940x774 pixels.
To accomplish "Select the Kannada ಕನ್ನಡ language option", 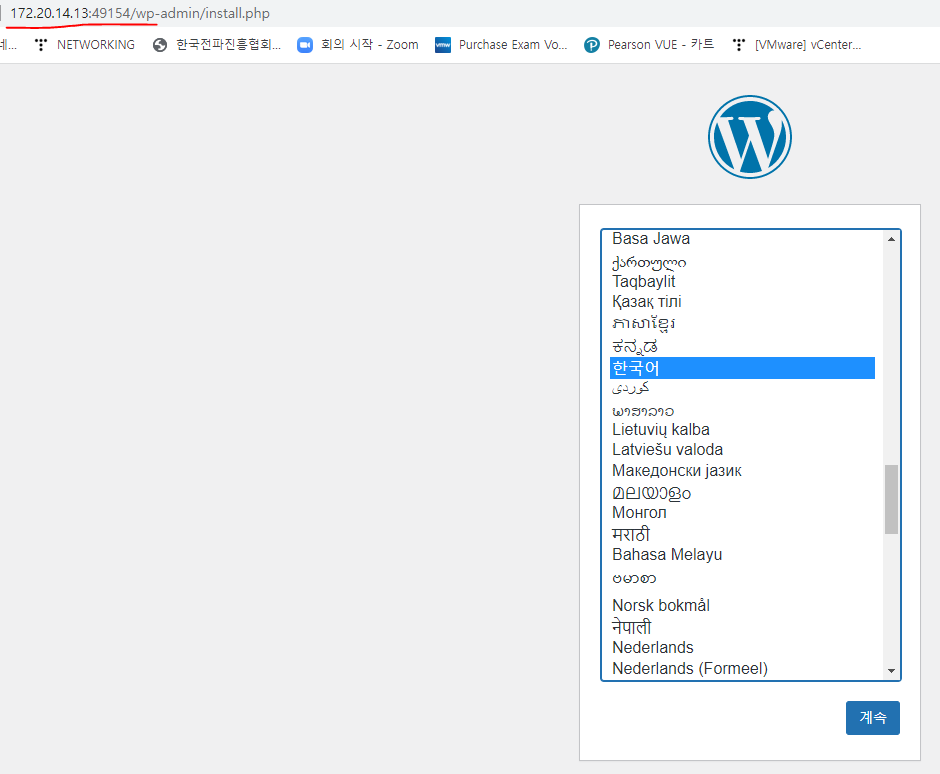I will point(742,346).
